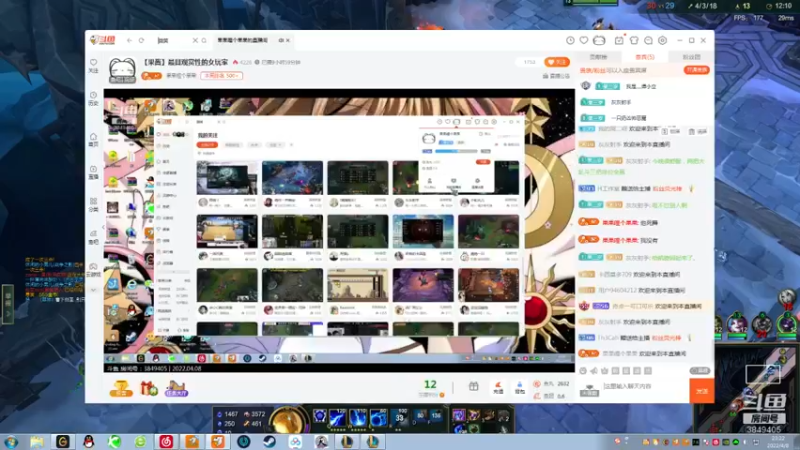
Task: Click the trophy icon below the video
Action: [121, 389]
